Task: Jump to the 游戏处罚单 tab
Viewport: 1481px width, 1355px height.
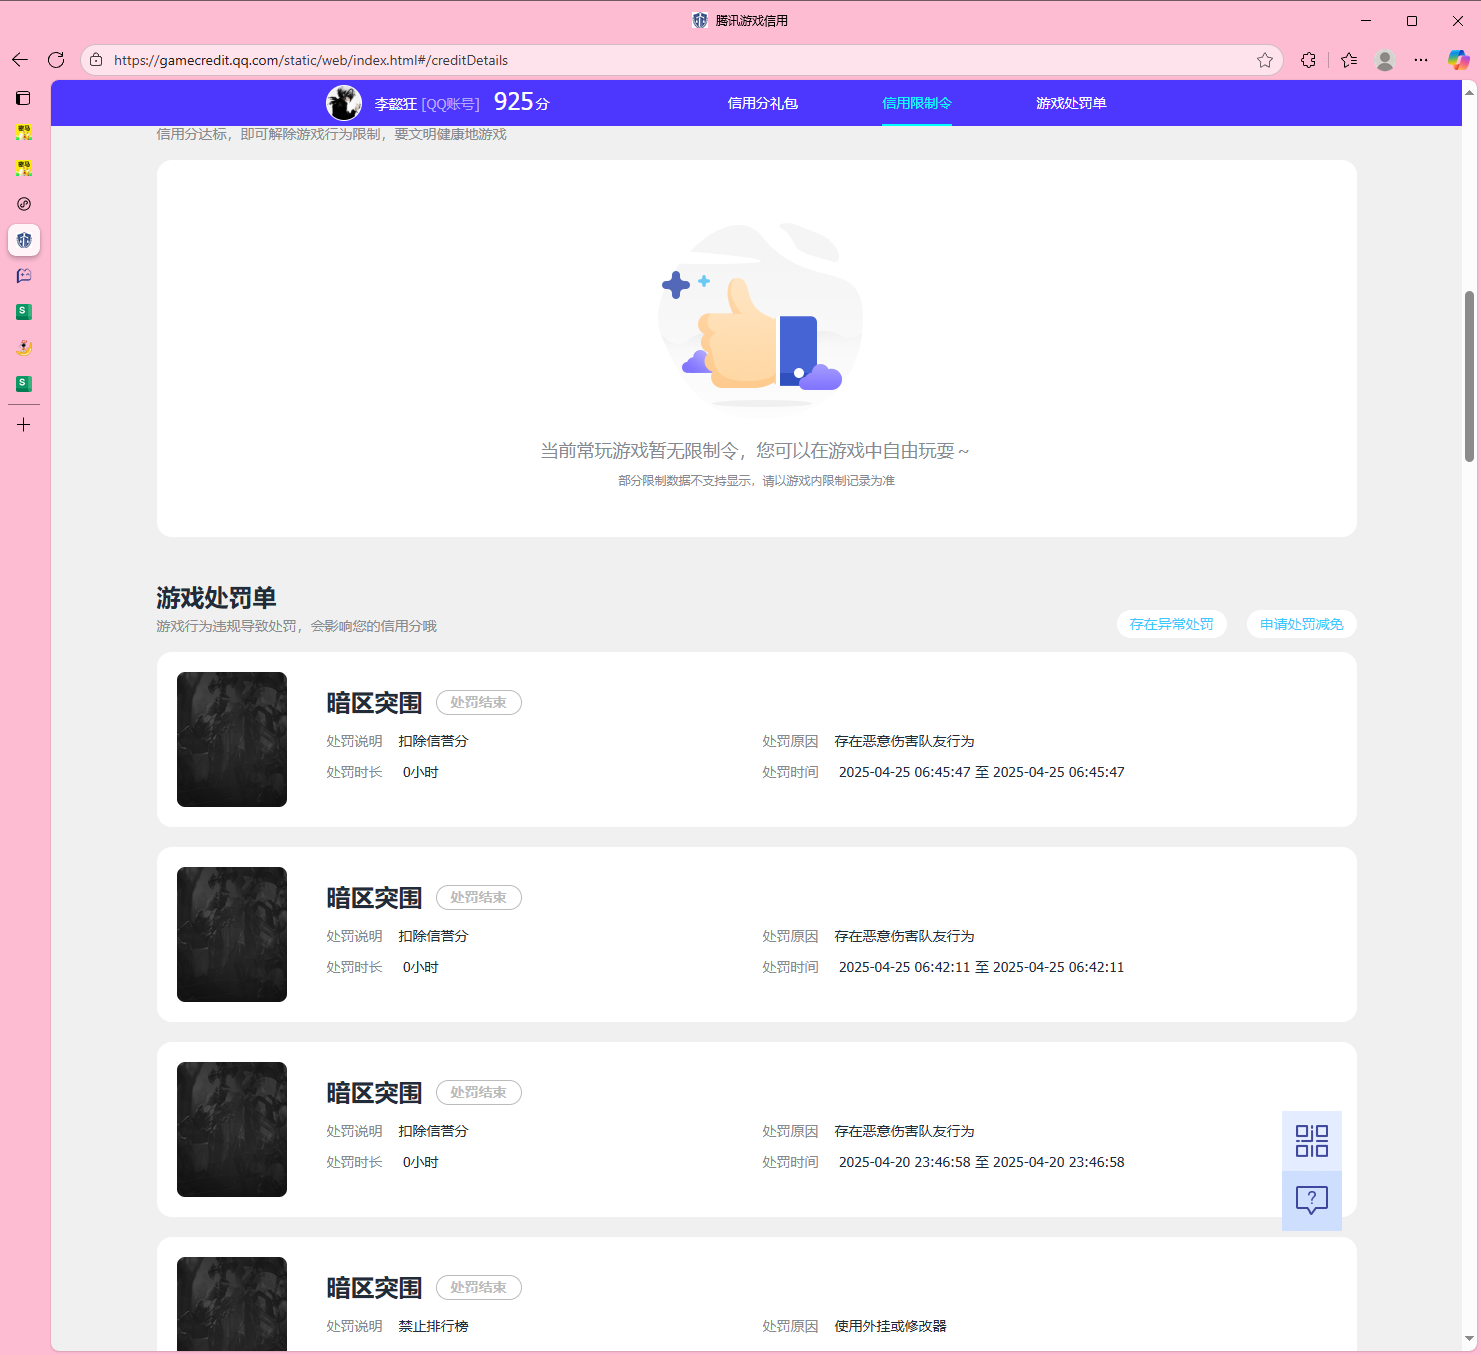Action: point(1071,103)
